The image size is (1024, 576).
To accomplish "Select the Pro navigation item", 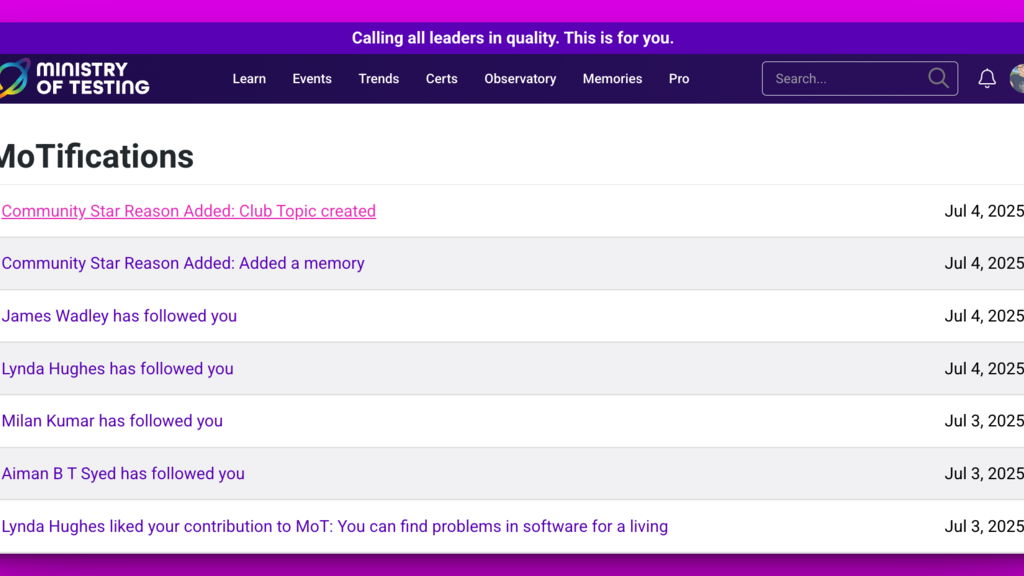I will [x=679, y=79].
